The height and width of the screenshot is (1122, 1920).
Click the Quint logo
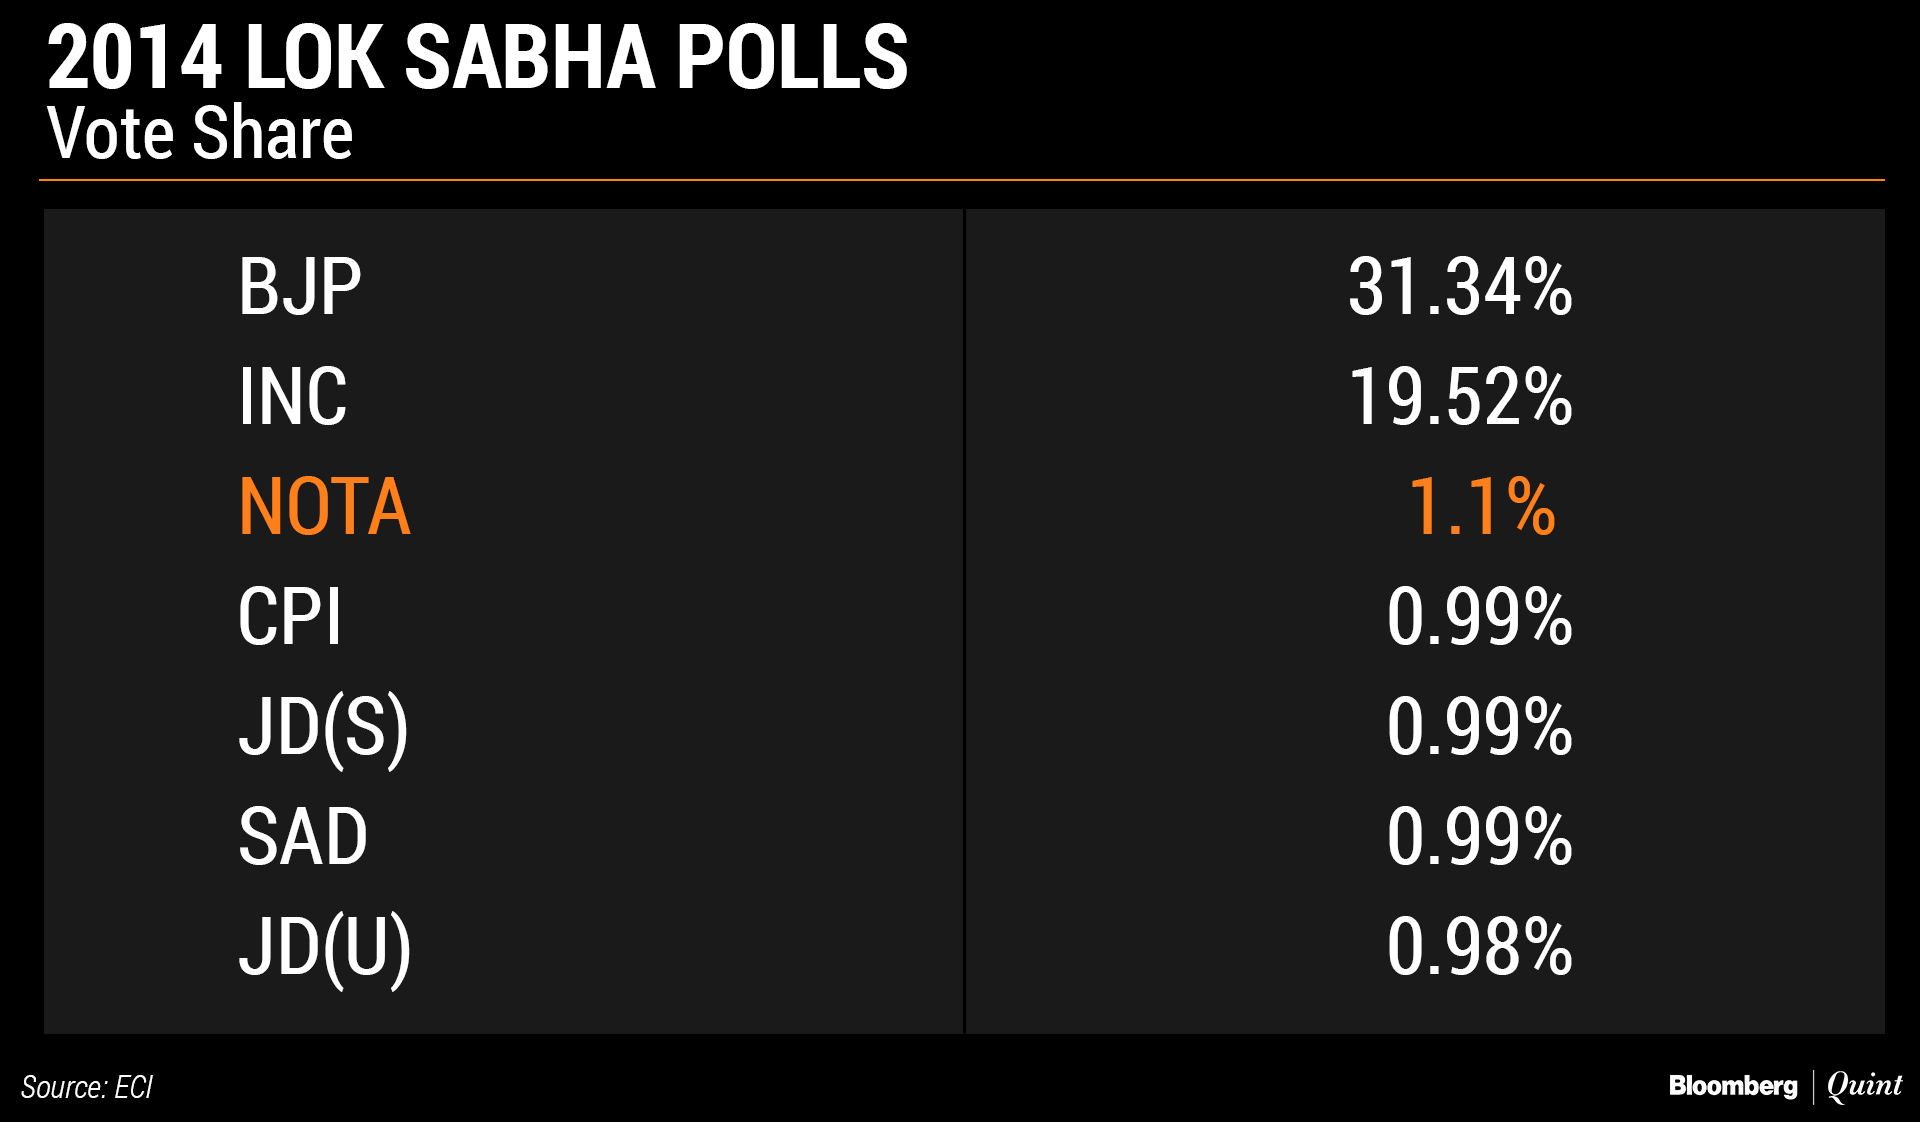pyautogui.click(x=1864, y=1086)
